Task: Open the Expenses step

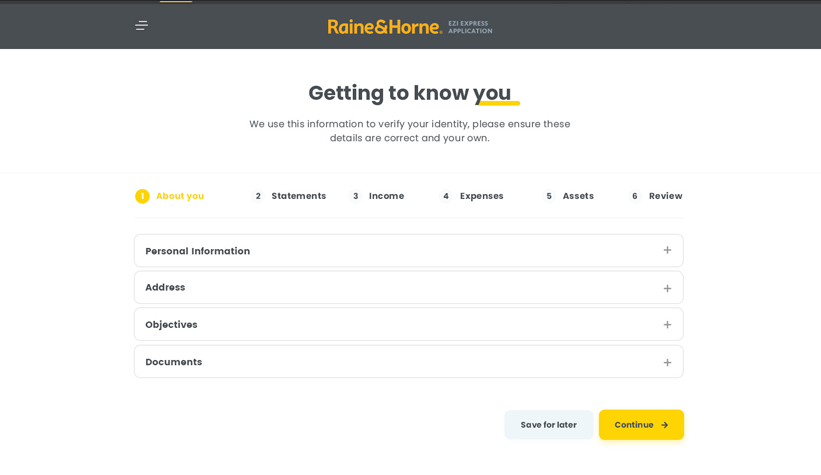Action: pyautogui.click(x=481, y=196)
